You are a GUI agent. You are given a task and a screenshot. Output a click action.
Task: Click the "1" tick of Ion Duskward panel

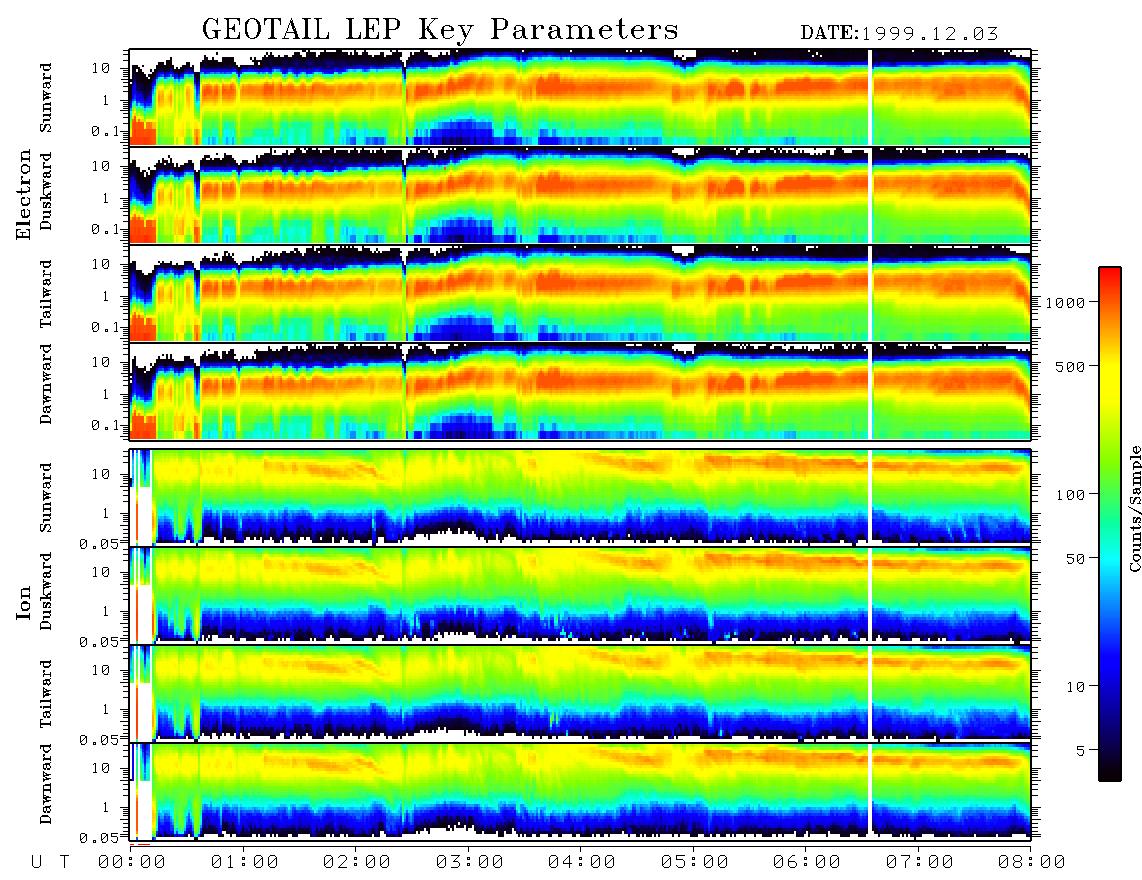coord(106,611)
